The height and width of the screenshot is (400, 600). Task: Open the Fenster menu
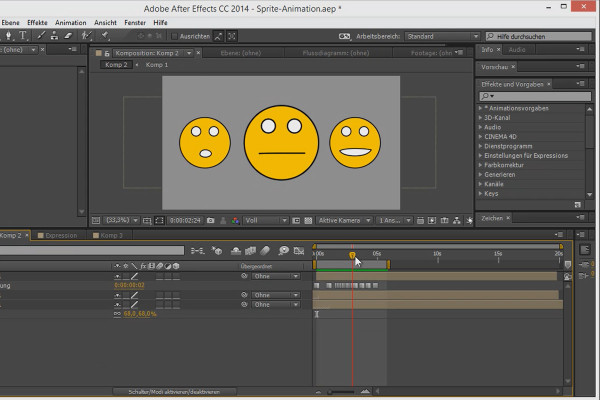(x=135, y=23)
